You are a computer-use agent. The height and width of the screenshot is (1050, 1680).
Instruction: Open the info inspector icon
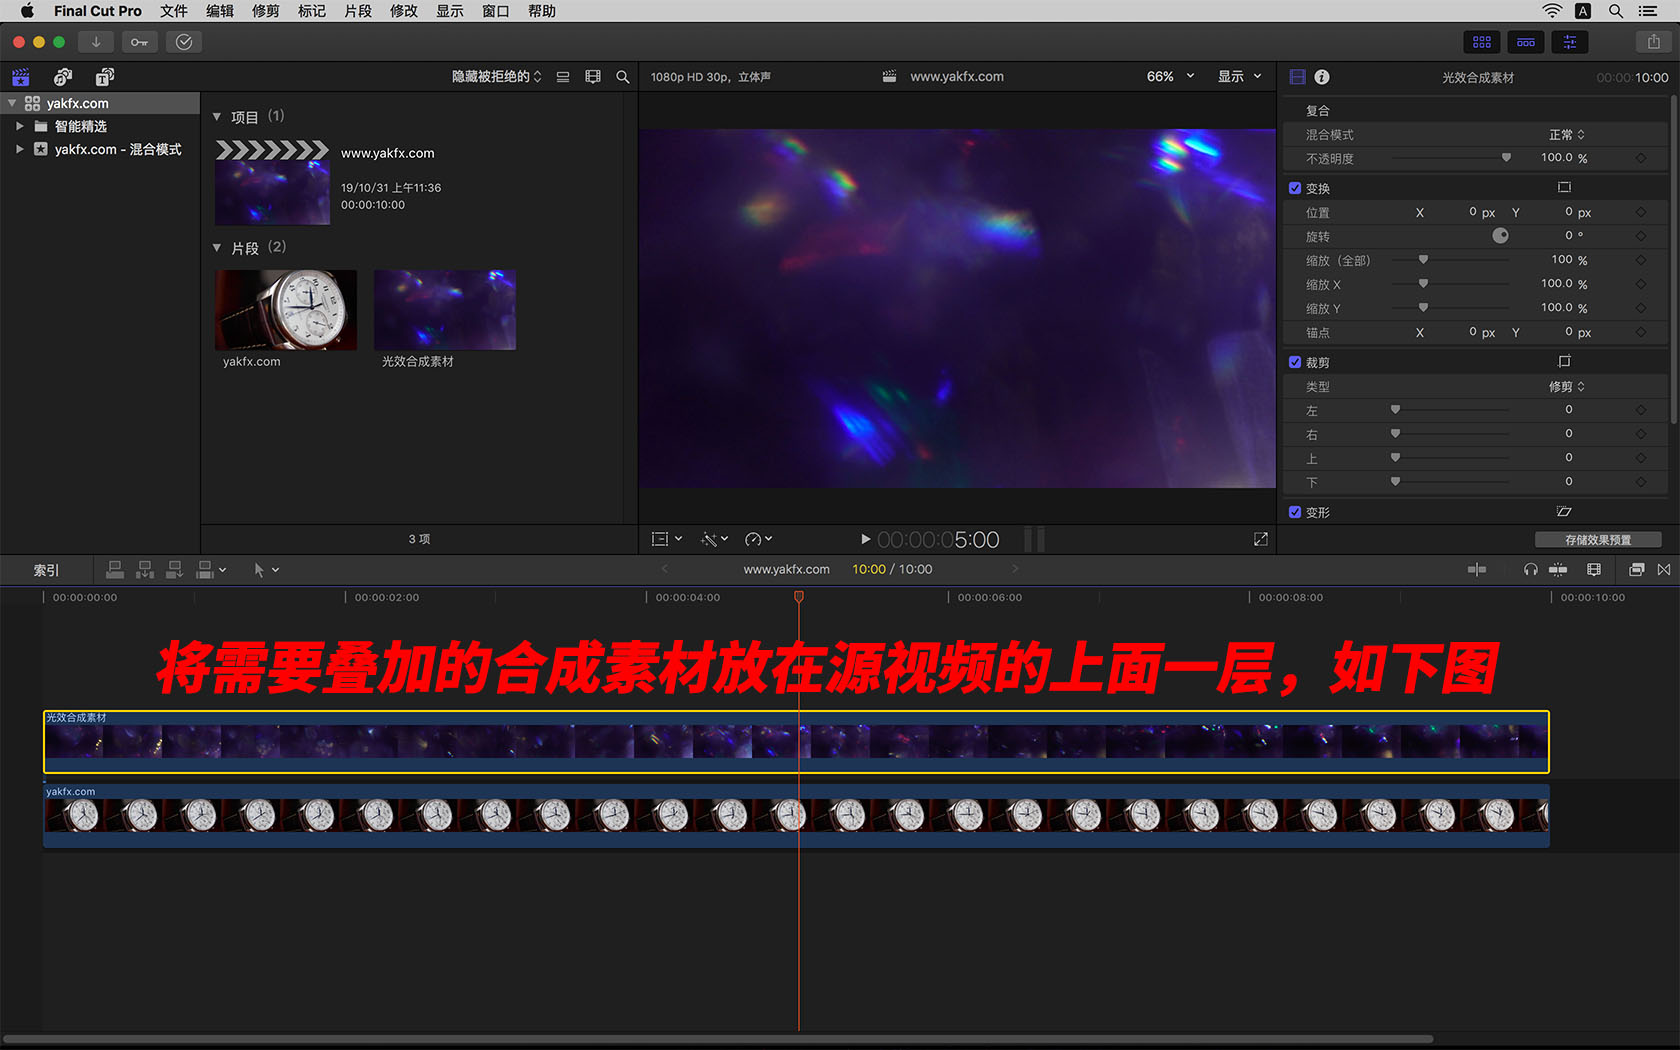1322,77
